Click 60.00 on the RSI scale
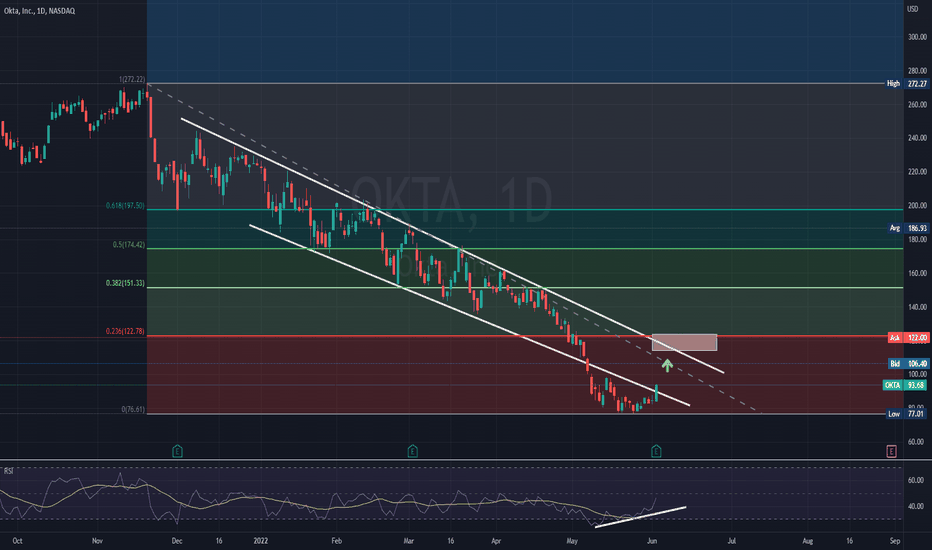This screenshot has width=932, height=550. [916, 480]
